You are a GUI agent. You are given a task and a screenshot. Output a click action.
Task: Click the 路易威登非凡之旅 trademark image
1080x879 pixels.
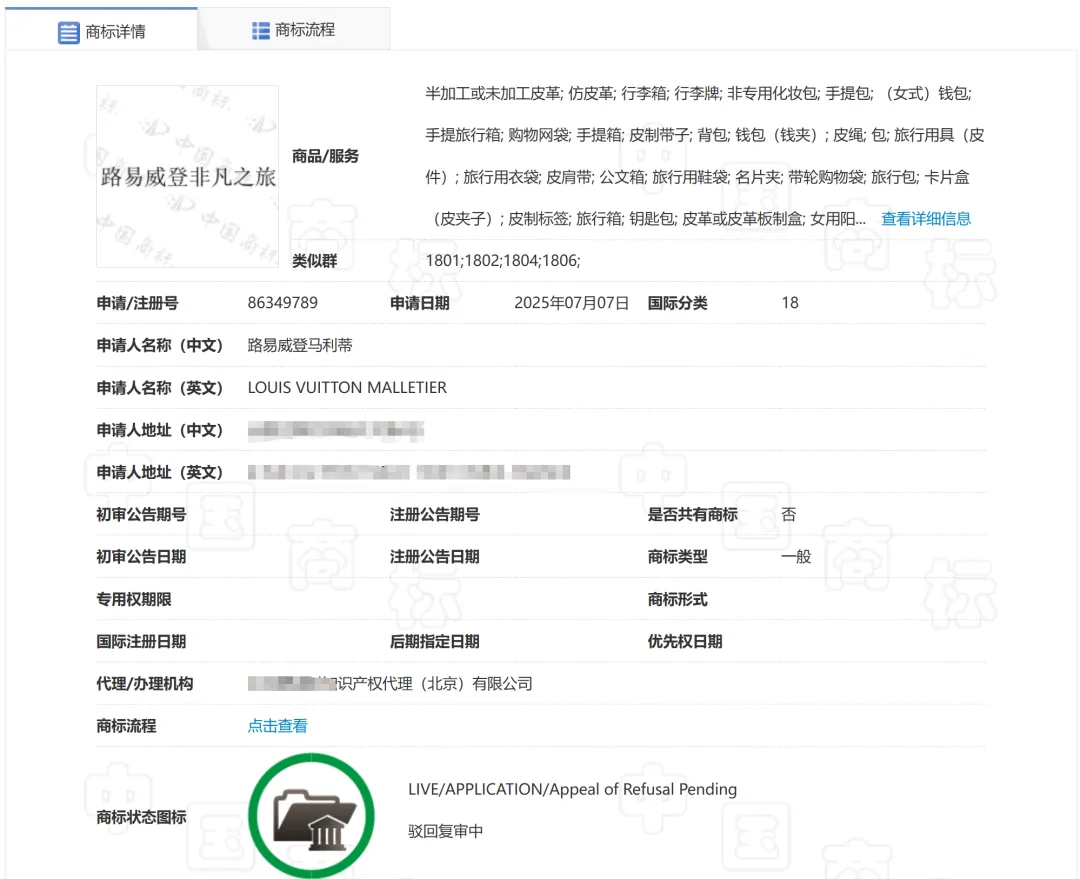(x=187, y=176)
